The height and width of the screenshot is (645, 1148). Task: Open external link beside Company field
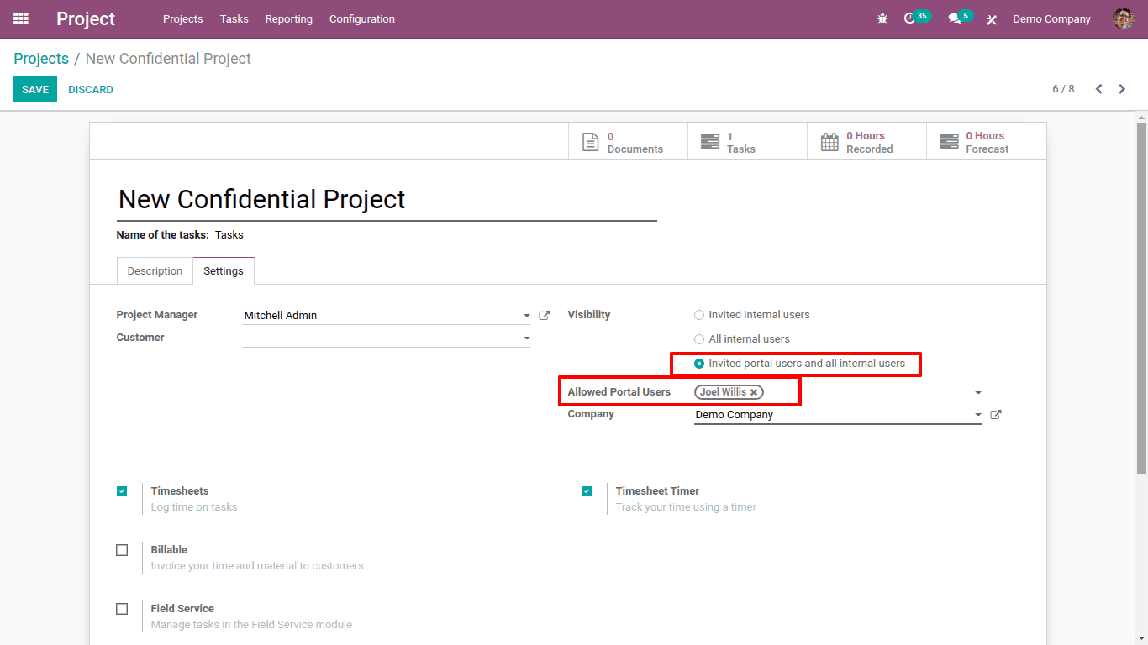point(996,415)
